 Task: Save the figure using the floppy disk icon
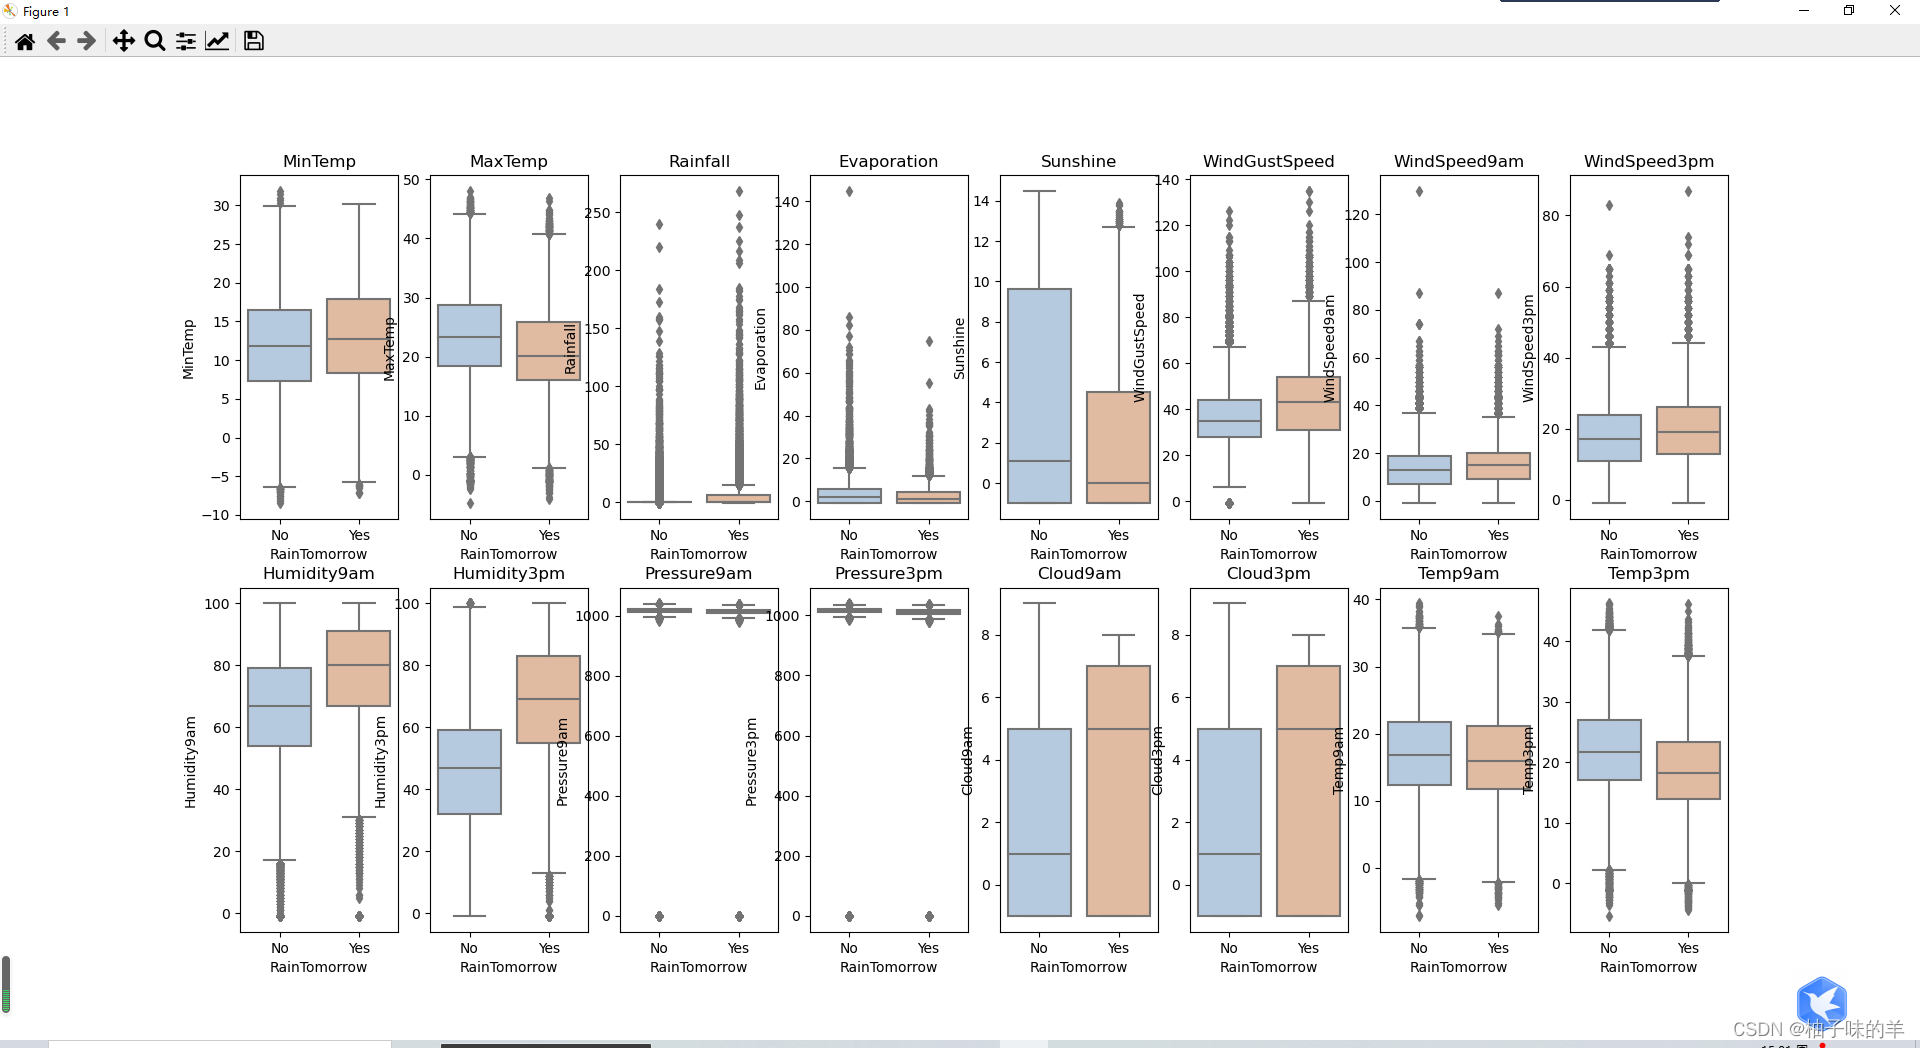coord(254,41)
